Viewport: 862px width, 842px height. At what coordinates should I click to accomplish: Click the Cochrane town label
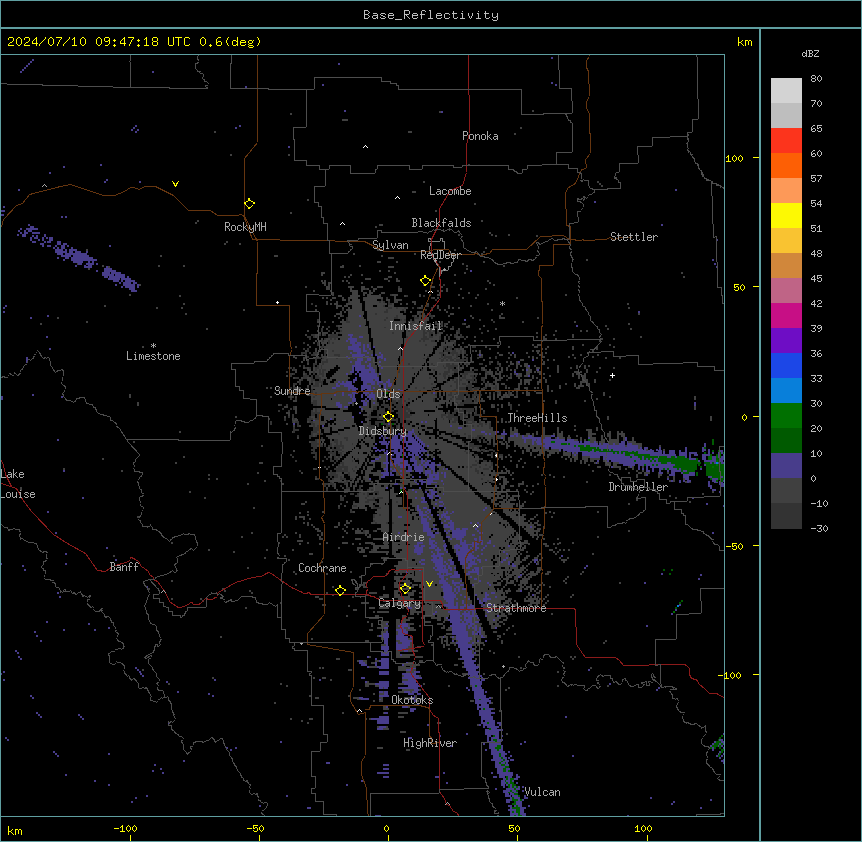point(322,568)
